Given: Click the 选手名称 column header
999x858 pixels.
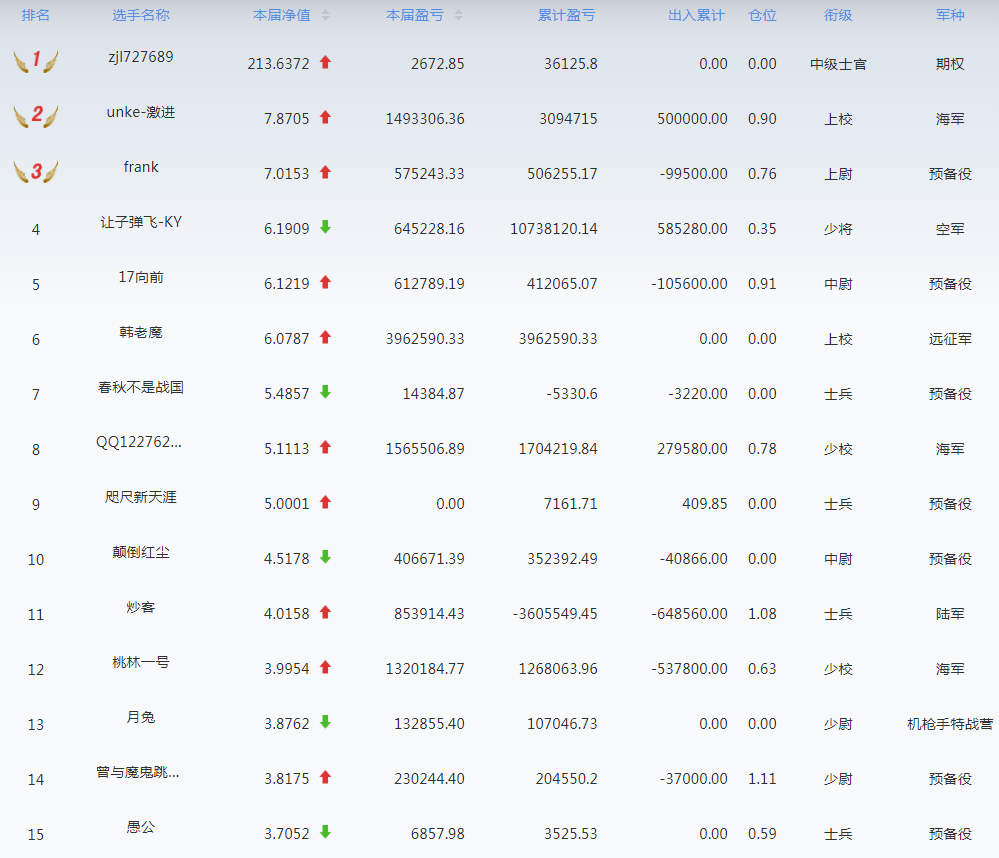Looking at the screenshot, I should [141, 15].
